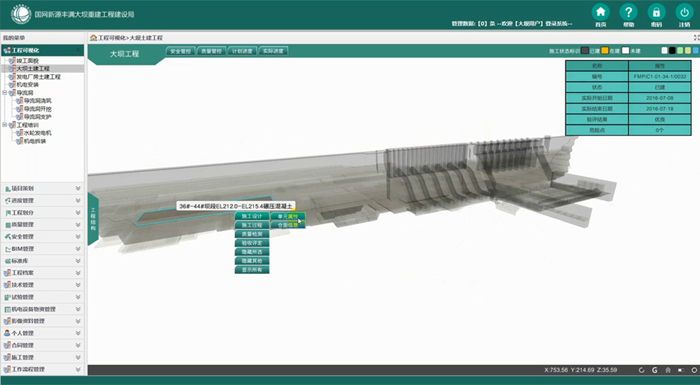Click the house icon in bottom status bar
Screen dimensions: 700x385
pos(668,370)
